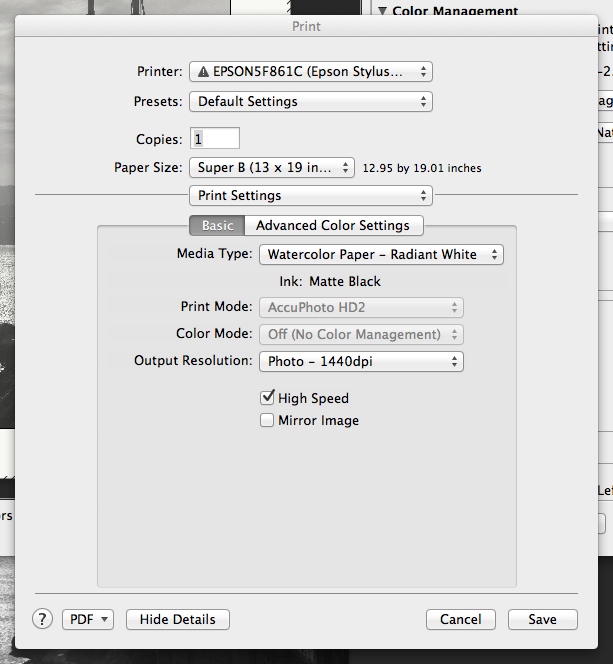Click the warning icon beside the printer name
The width and height of the screenshot is (613, 664).
(204, 72)
